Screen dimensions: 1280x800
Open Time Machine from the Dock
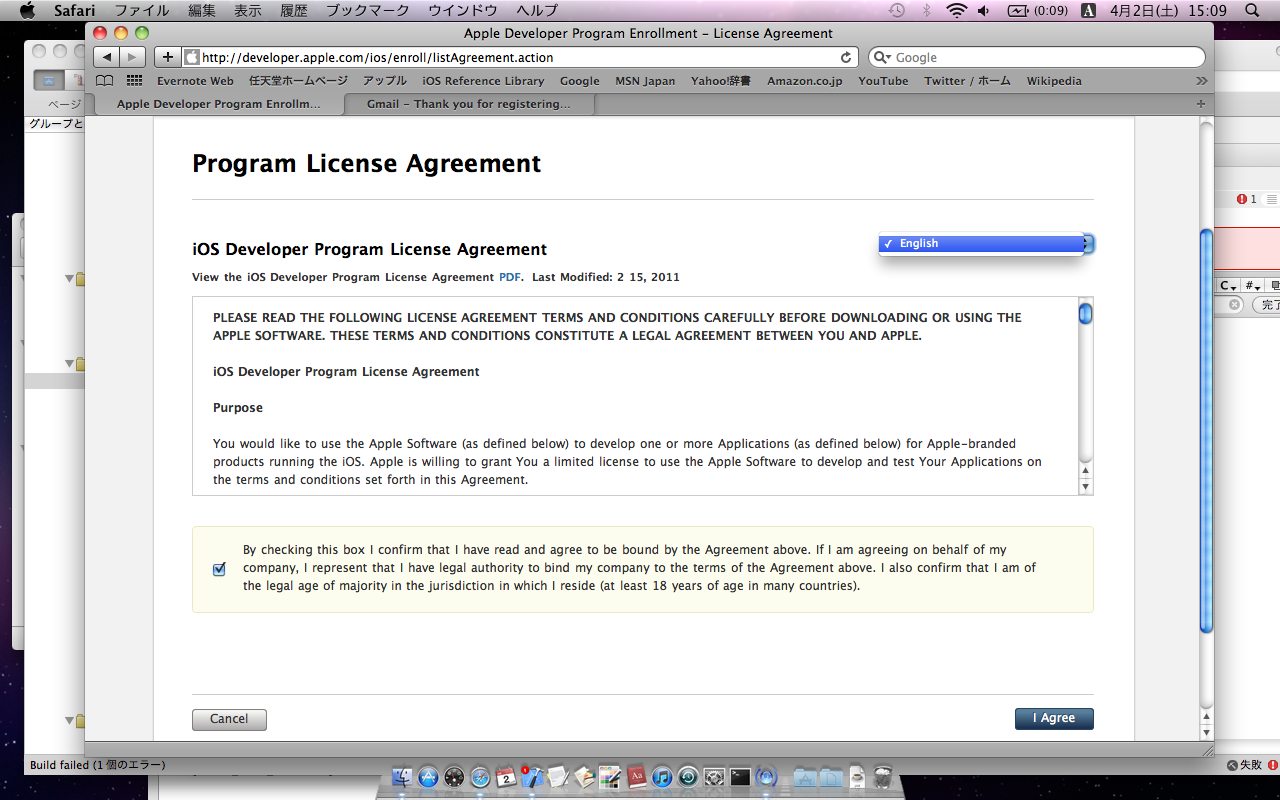[x=688, y=777]
